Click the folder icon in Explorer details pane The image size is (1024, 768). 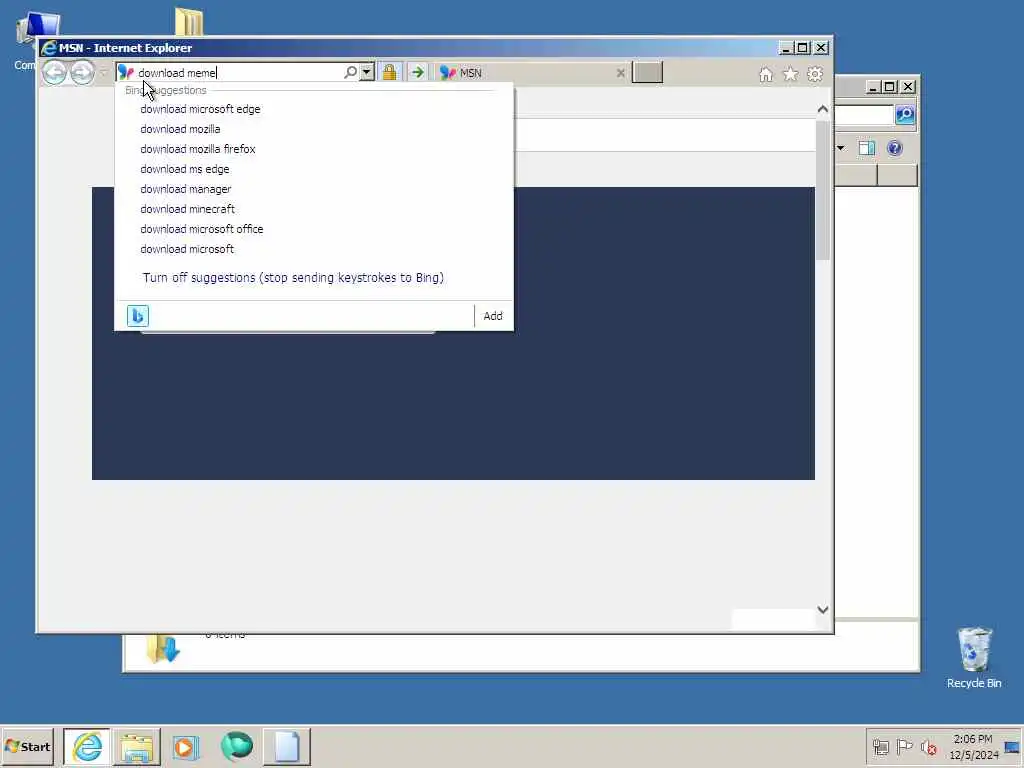(x=162, y=650)
